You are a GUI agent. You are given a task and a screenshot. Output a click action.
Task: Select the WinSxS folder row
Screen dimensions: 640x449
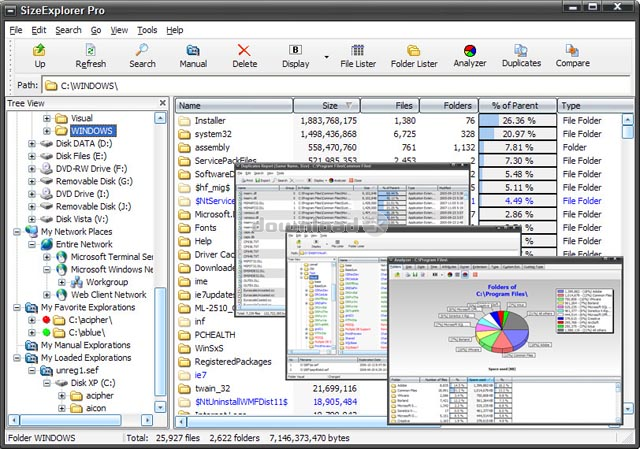pos(209,349)
